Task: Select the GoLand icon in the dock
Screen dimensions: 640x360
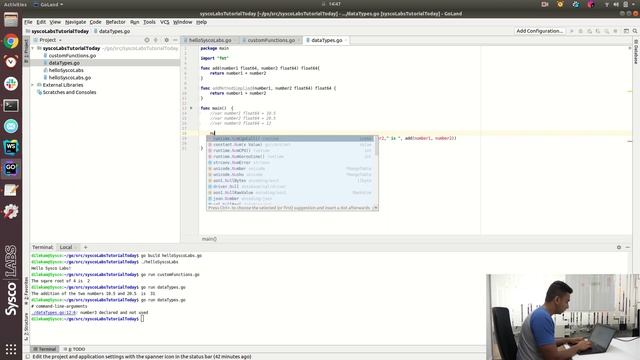Action: pos(11,169)
